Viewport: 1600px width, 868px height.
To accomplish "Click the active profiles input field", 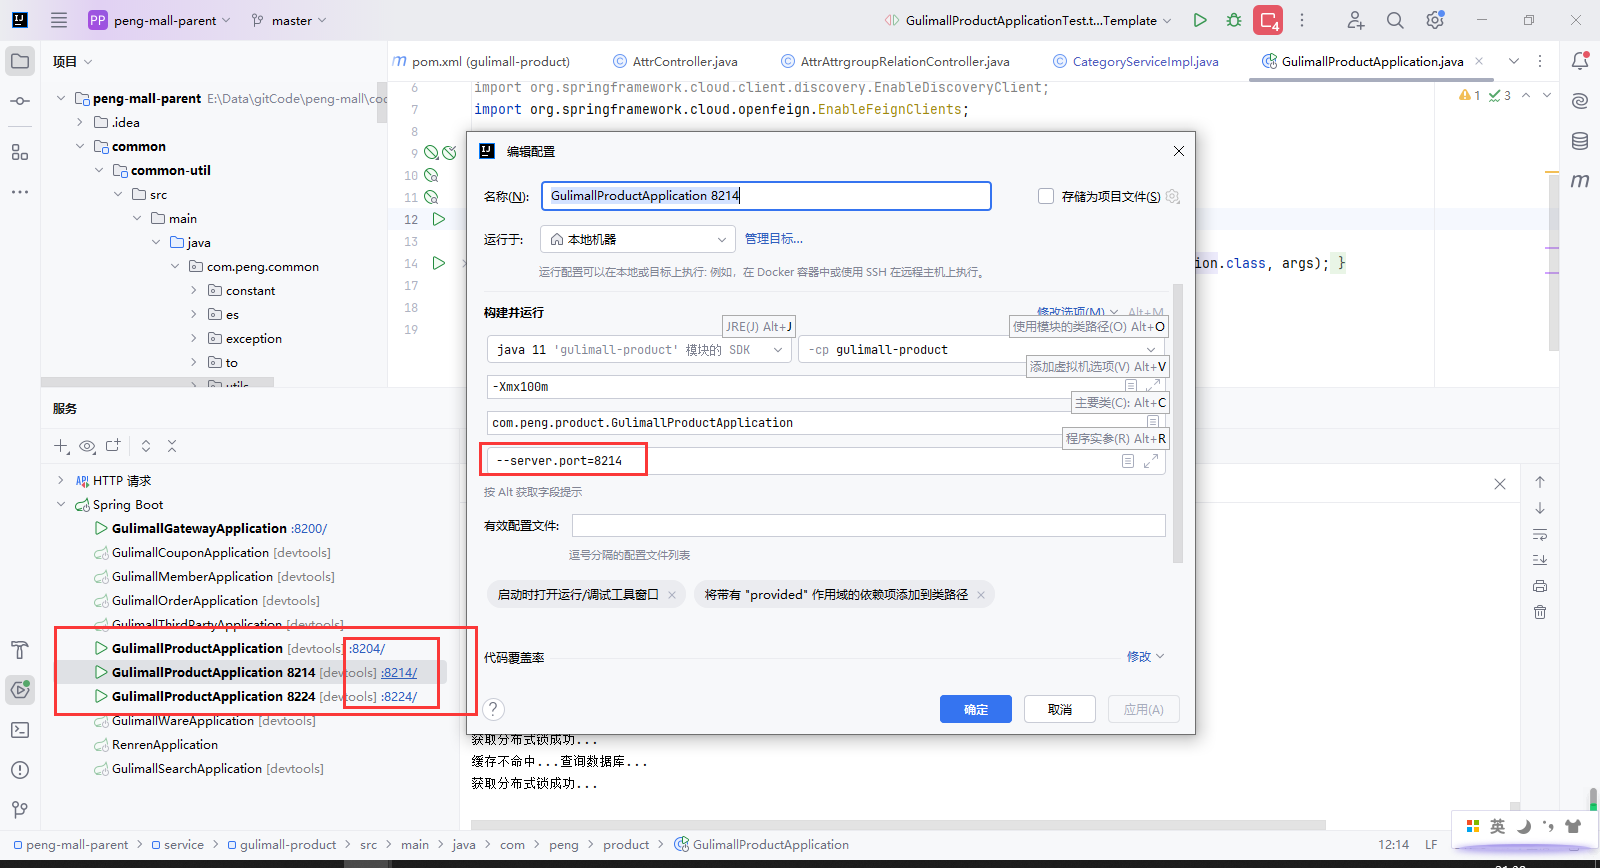I will tap(868, 525).
